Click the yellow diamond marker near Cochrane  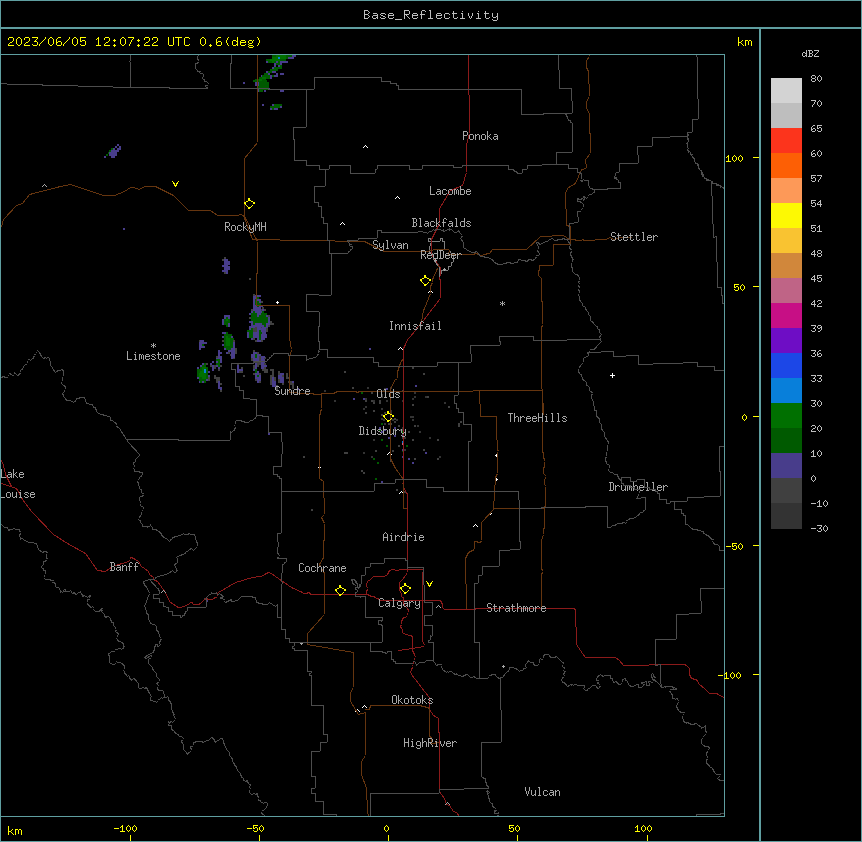340,590
